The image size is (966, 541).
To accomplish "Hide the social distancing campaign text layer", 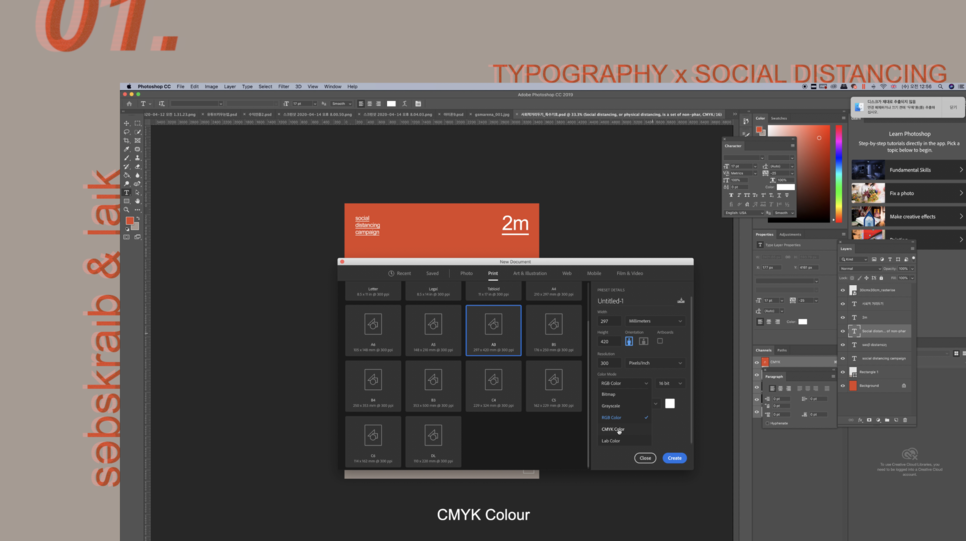I will (x=843, y=359).
